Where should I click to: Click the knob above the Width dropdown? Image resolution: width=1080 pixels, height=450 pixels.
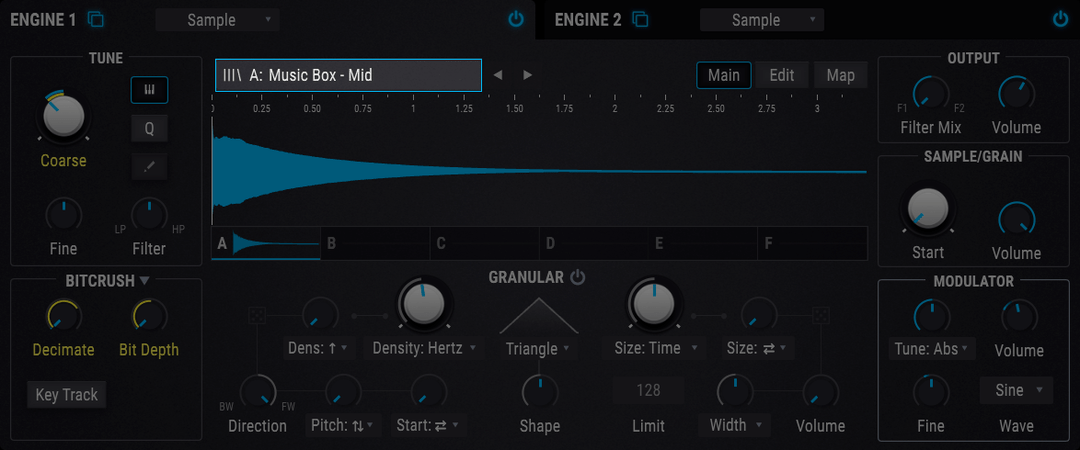coord(735,392)
